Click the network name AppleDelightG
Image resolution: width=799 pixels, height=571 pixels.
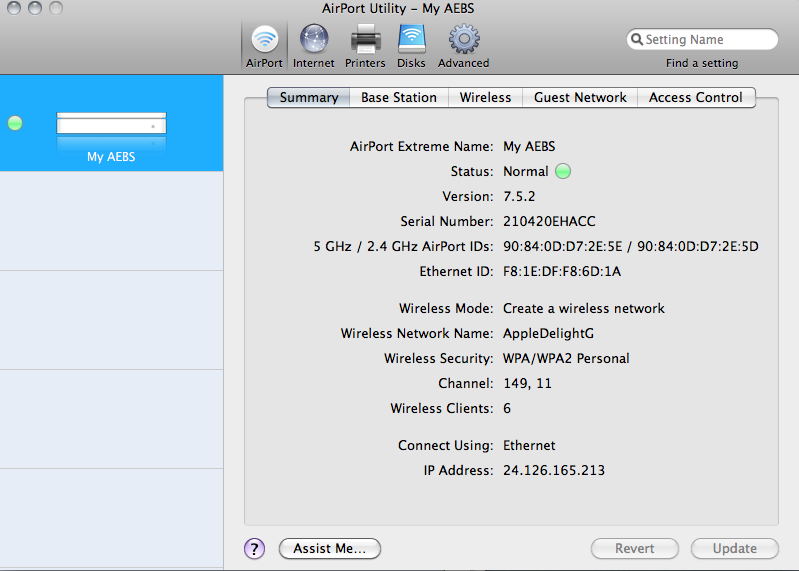point(548,334)
